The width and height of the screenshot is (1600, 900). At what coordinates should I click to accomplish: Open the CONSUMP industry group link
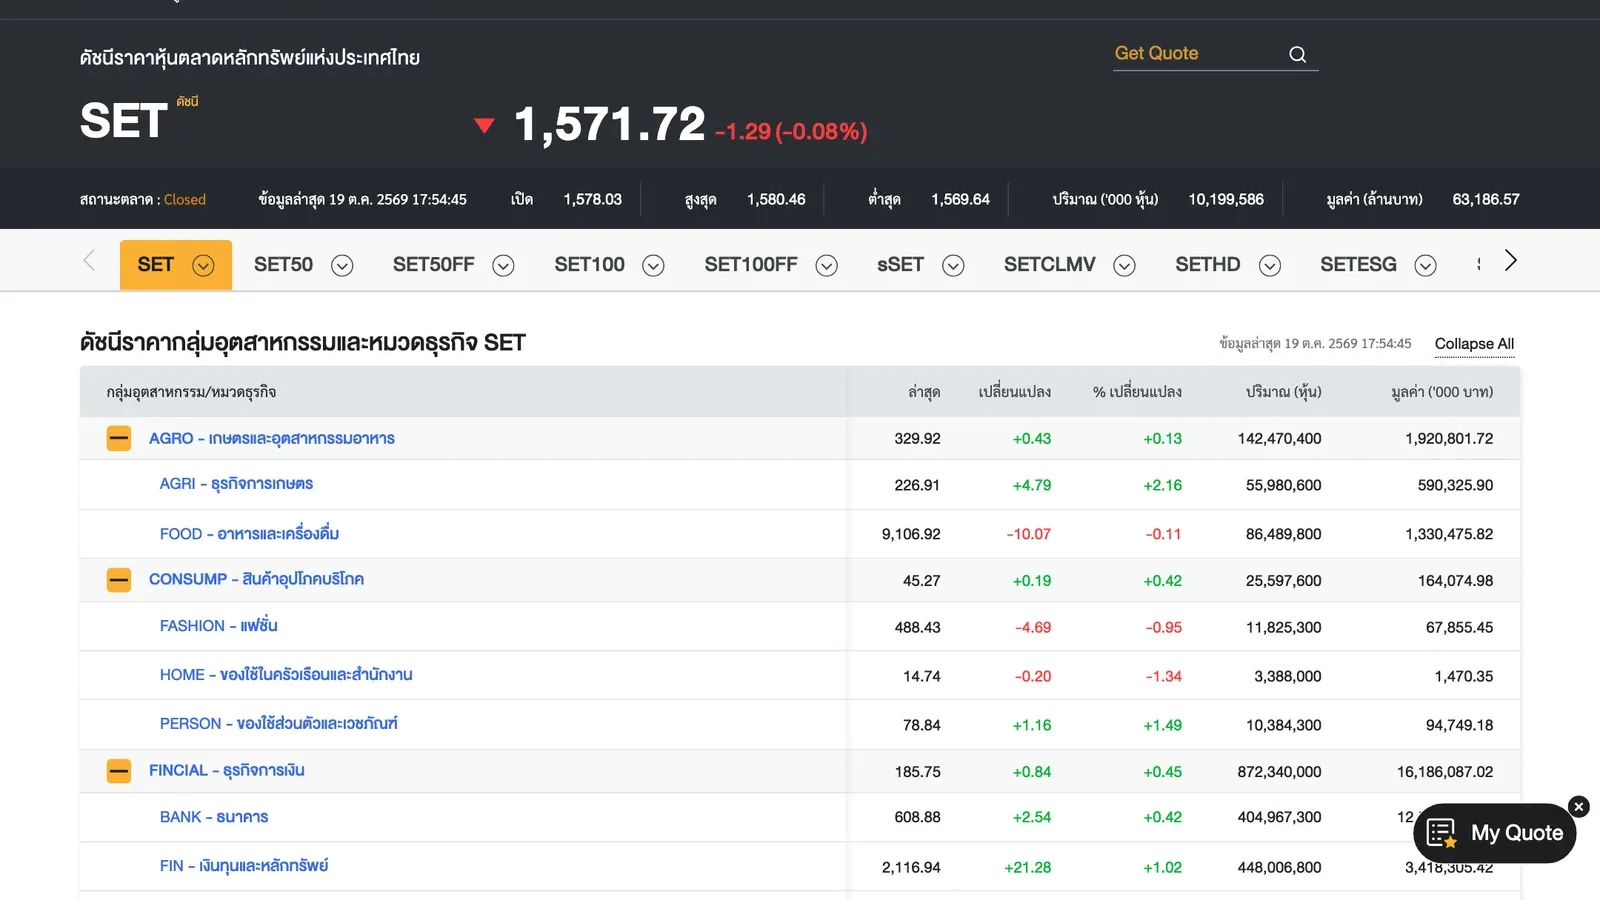coord(256,579)
